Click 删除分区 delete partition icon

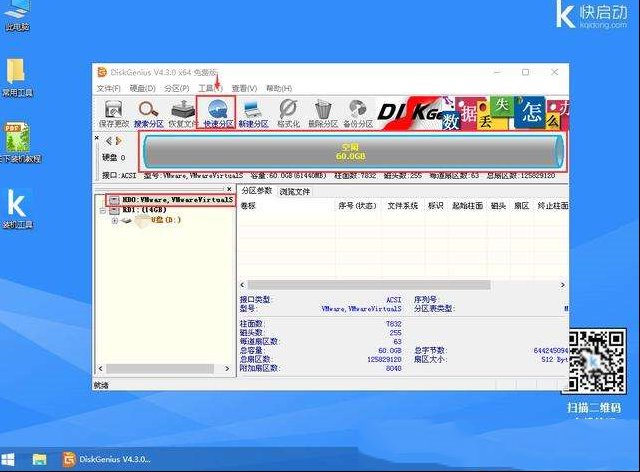click(x=323, y=113)
